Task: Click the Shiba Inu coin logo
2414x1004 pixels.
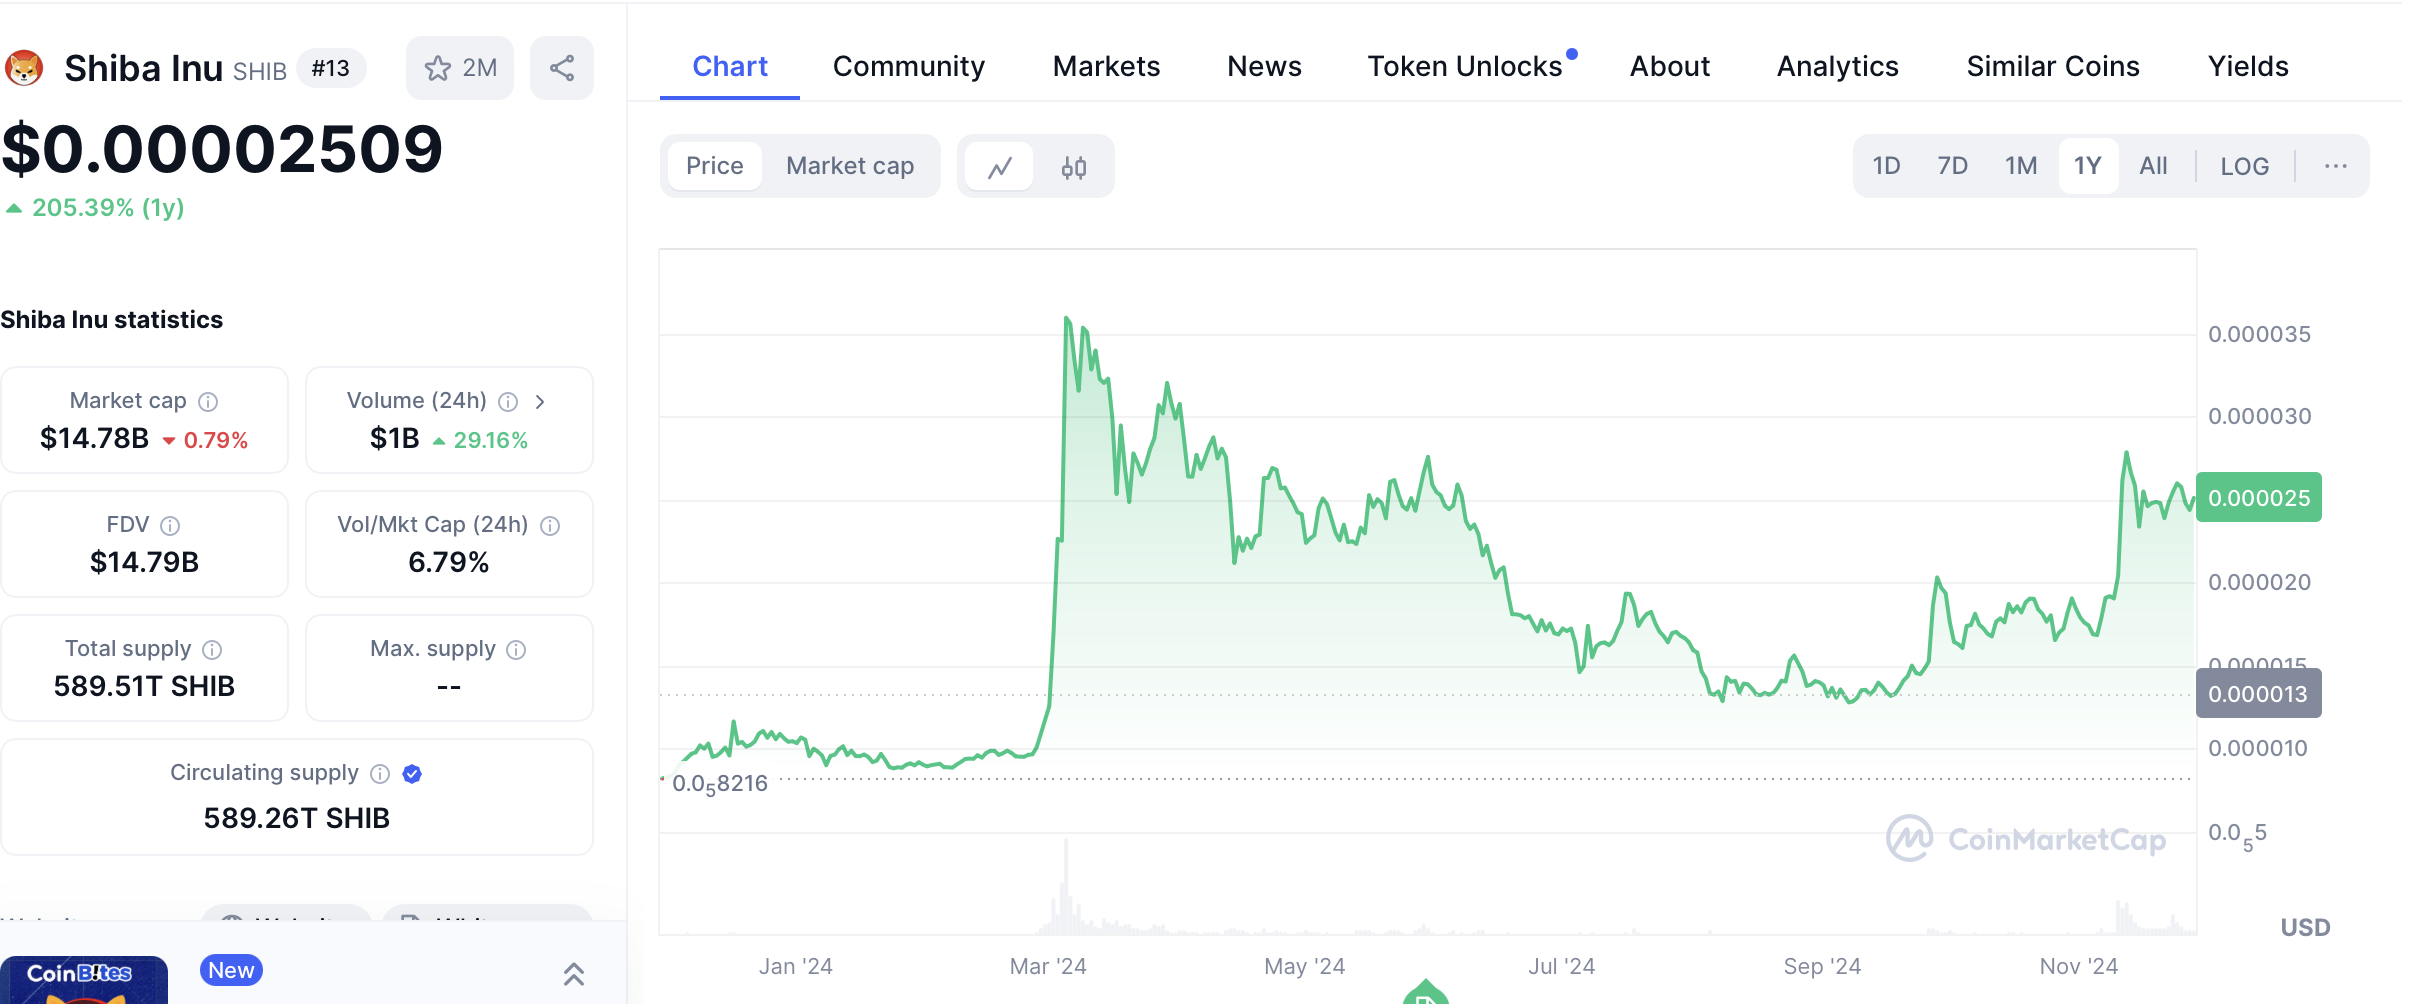Action: coord(24,68)
